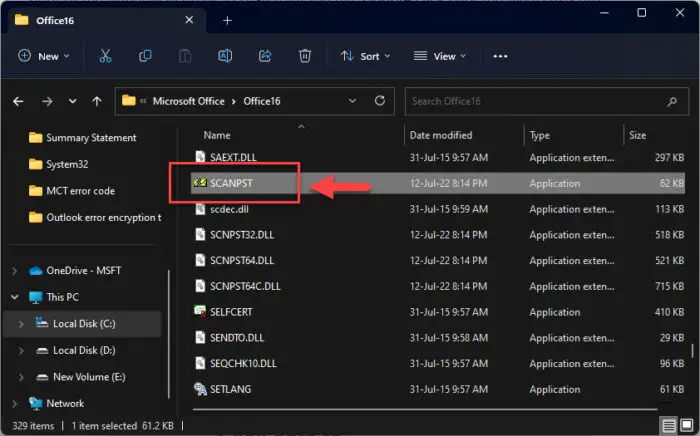The height and width of the screenshot is (436, 700).
Task: Expand the address bar history dropdown
Action: click(352, 101)
